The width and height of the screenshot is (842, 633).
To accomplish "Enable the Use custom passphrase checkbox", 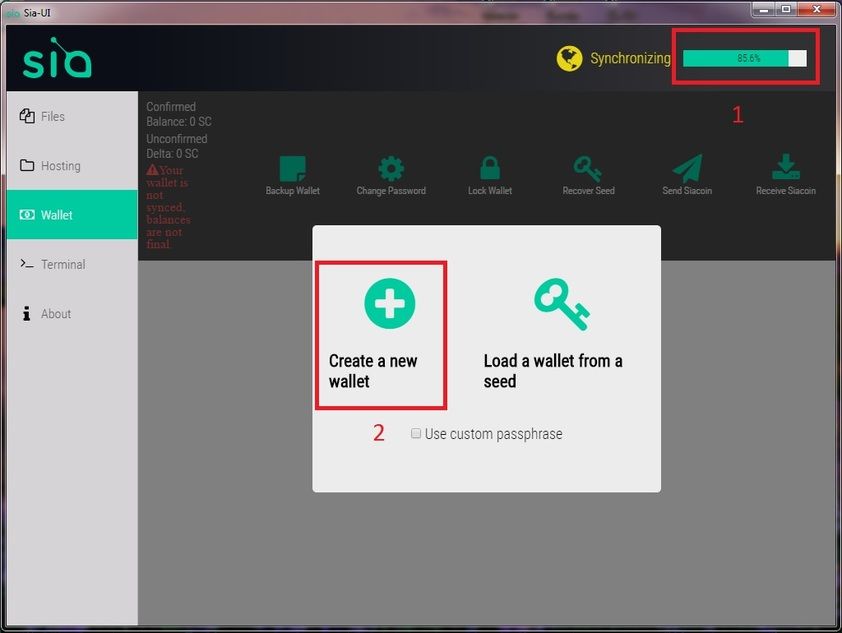I will pos(416,433).
